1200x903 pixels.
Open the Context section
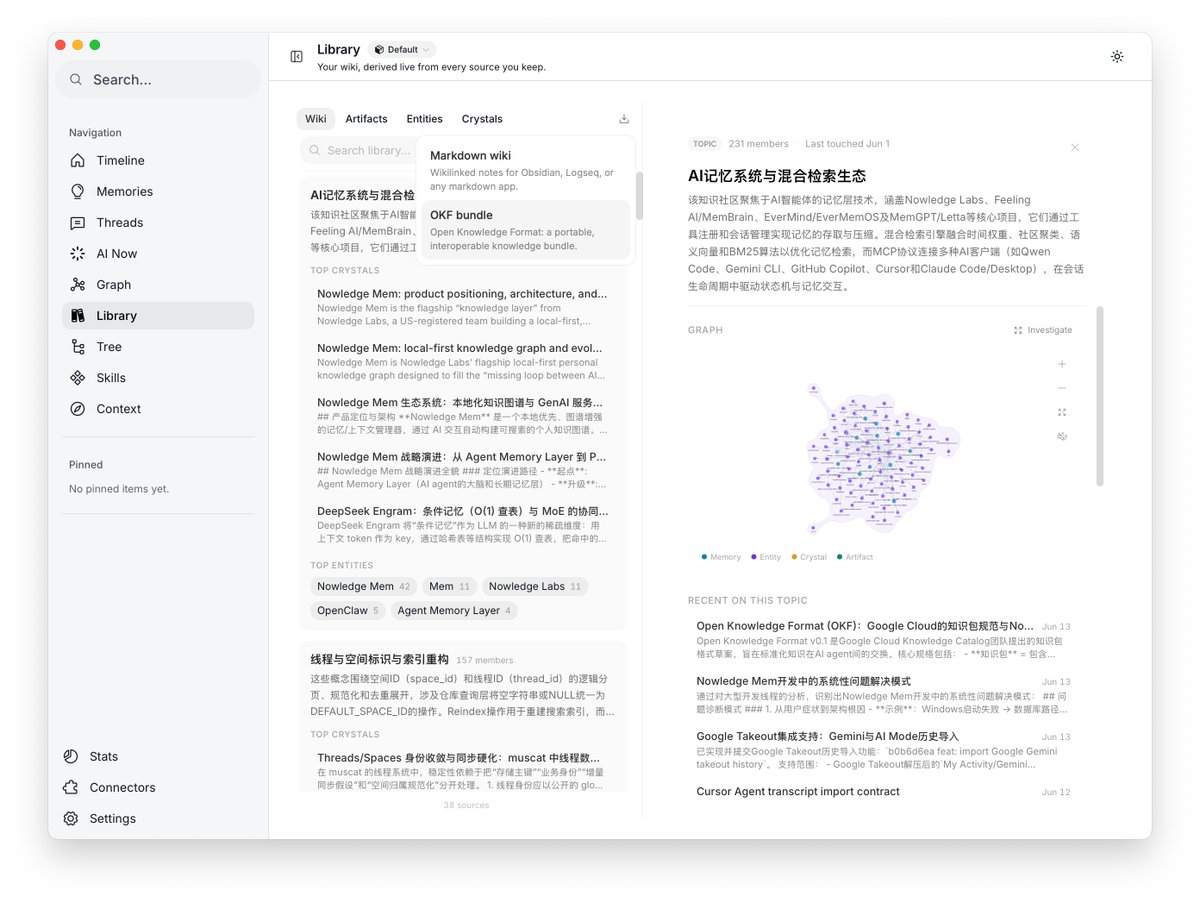click(158, 408)
